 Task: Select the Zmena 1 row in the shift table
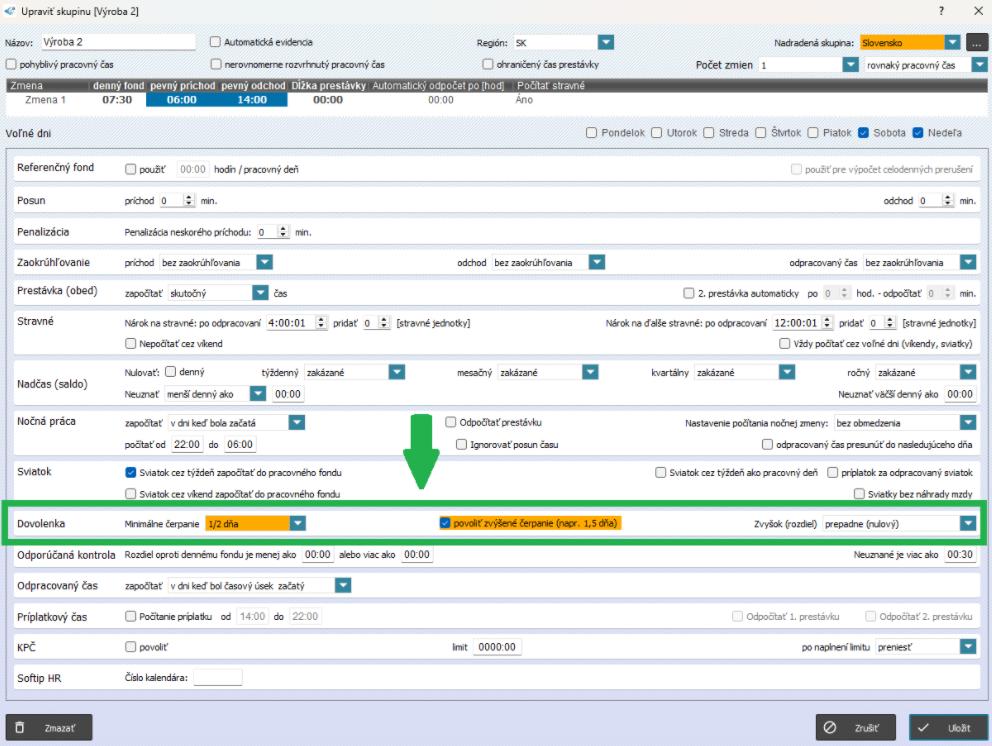coord(44,100)
